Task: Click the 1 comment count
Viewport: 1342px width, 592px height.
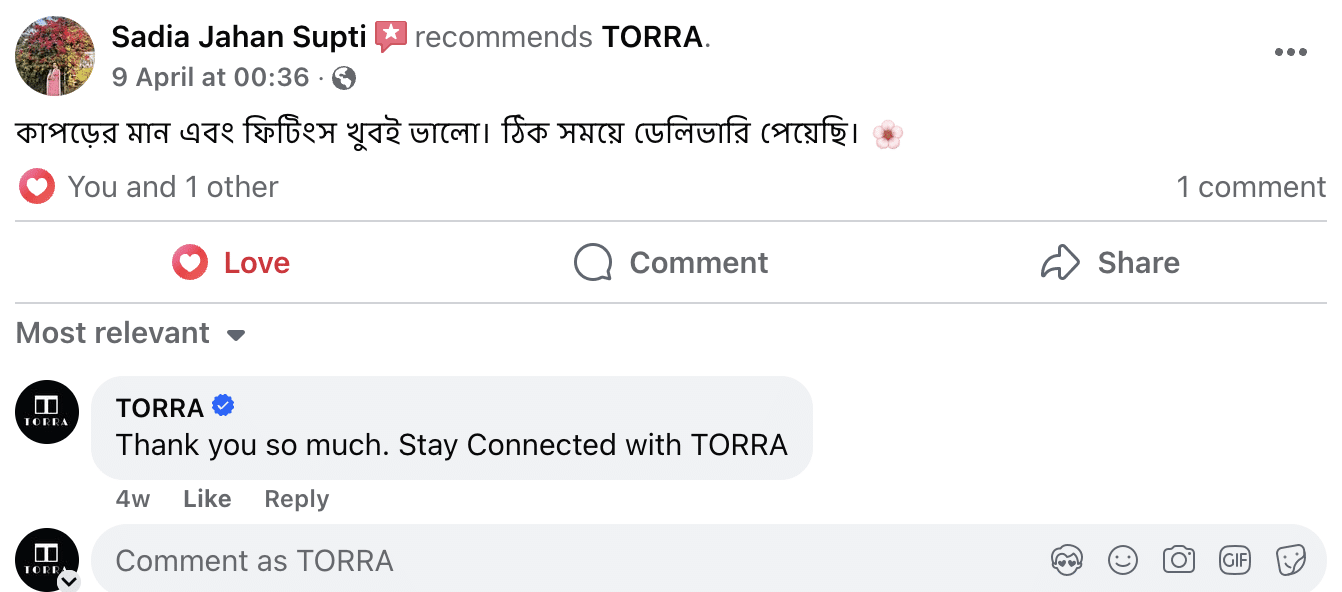Action: click(1251, 187)
